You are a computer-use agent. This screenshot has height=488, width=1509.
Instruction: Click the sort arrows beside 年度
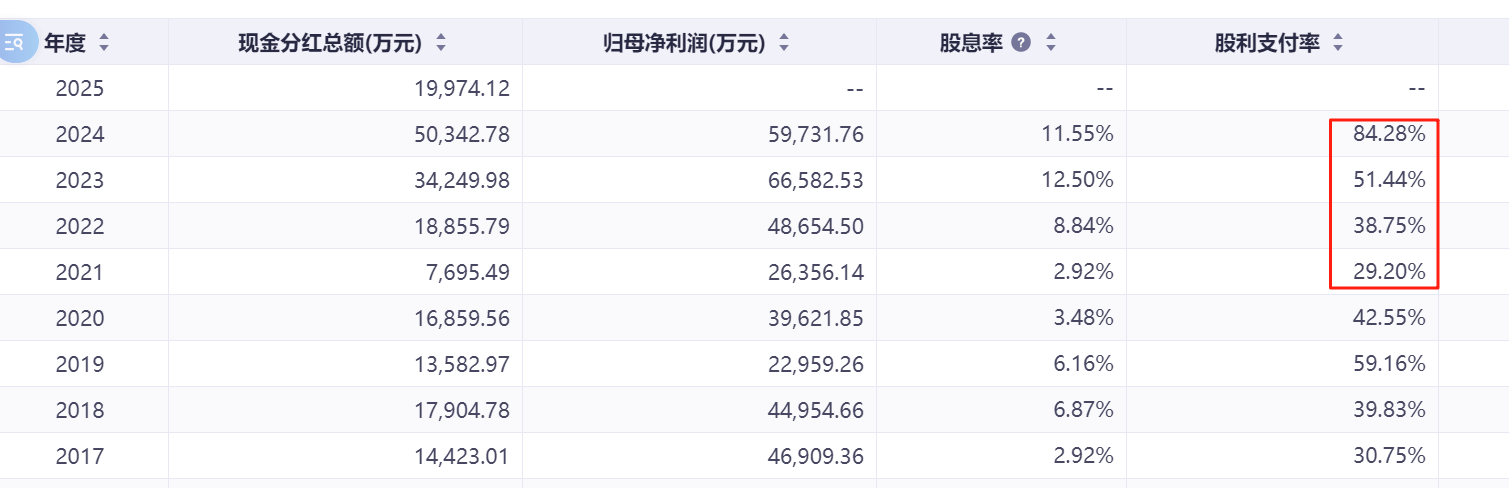[x=104, y=43]
